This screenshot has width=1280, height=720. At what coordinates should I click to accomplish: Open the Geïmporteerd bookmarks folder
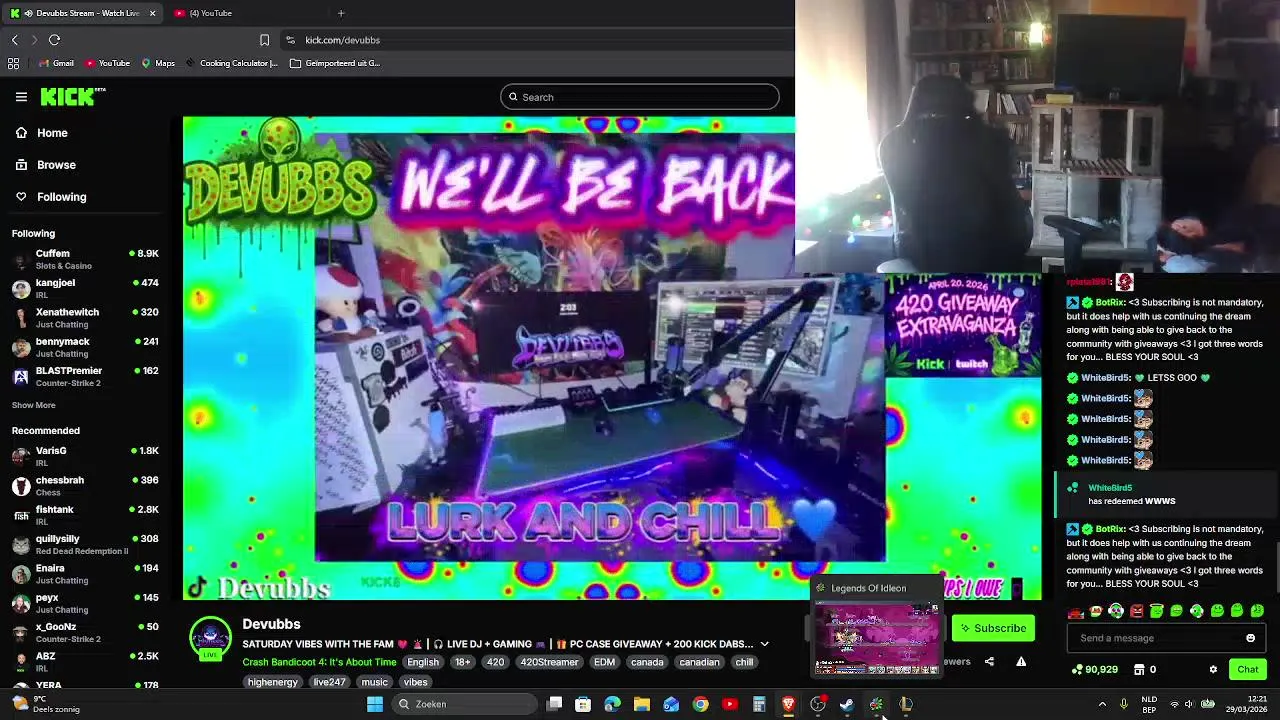[335, 63]
